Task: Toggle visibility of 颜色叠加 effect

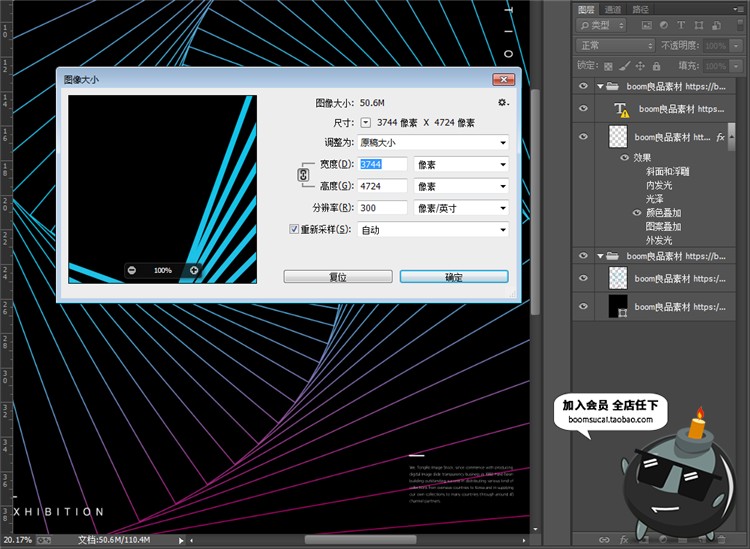Action: [x=636, y=214]
